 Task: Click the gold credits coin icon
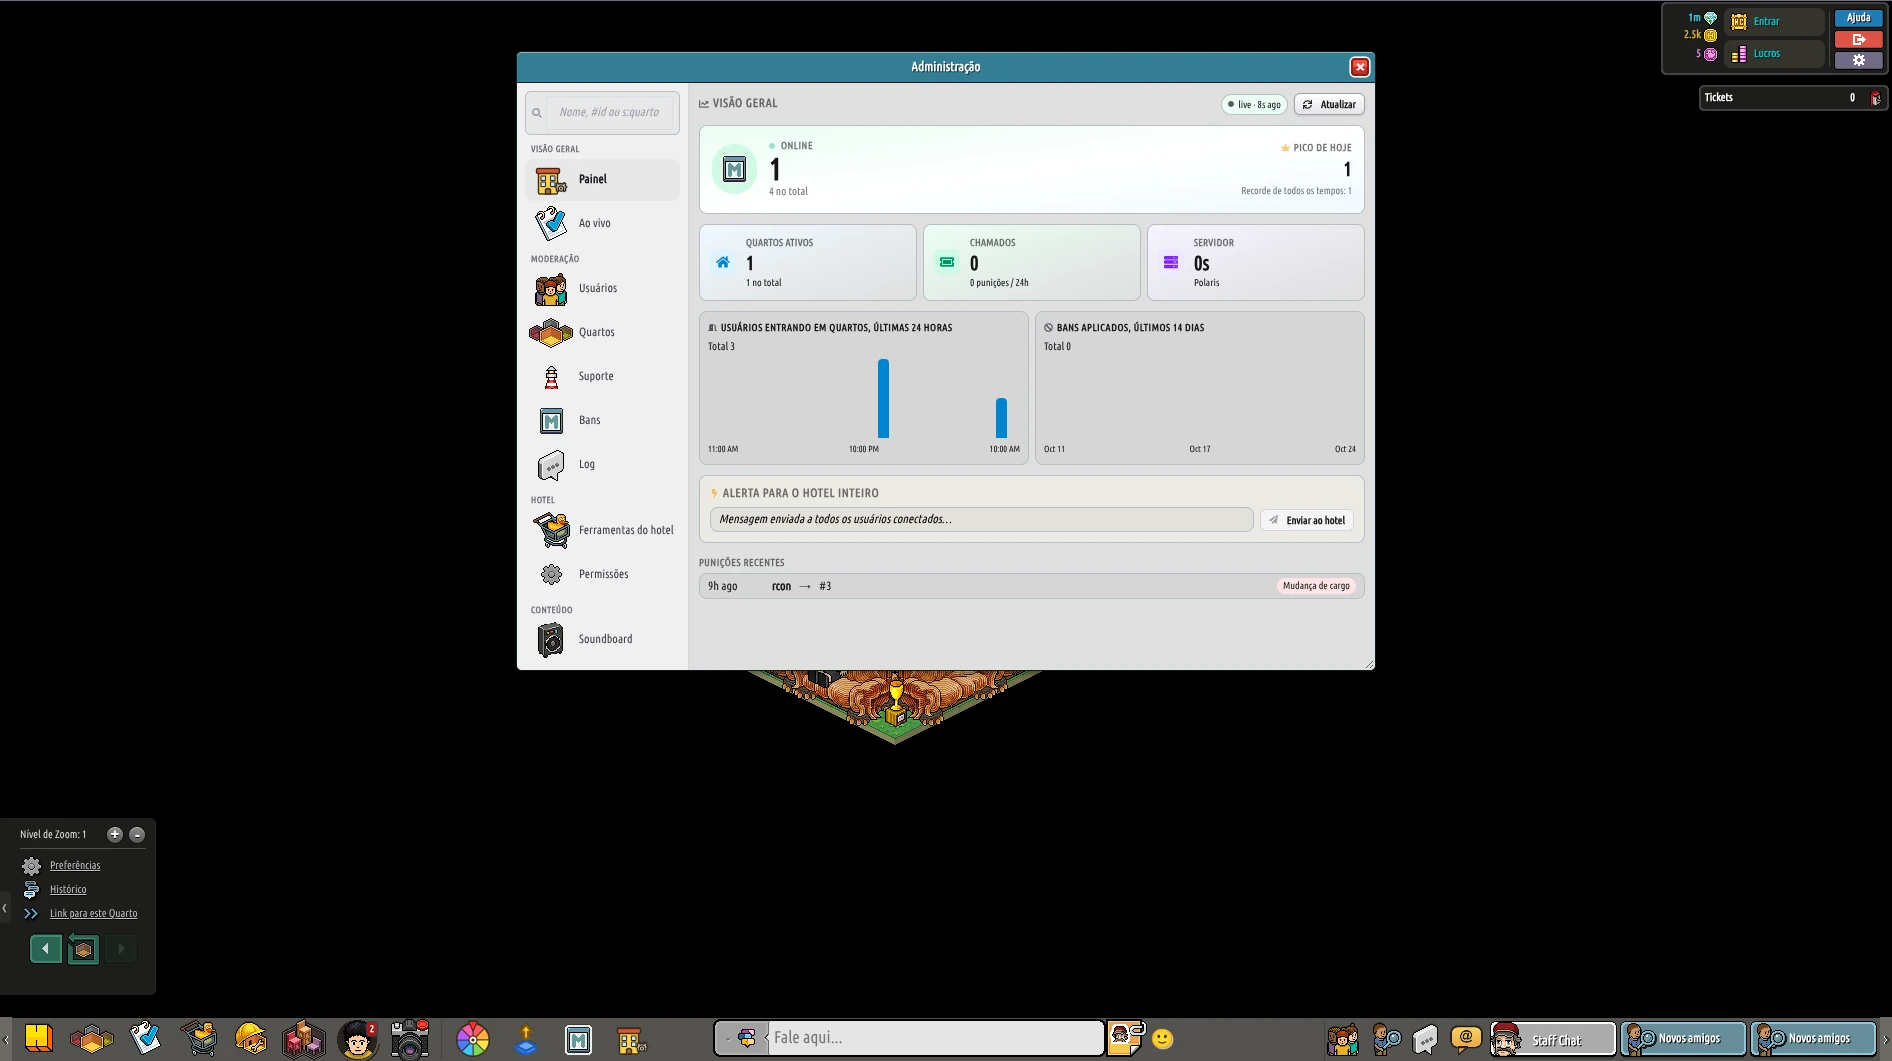1710,35
